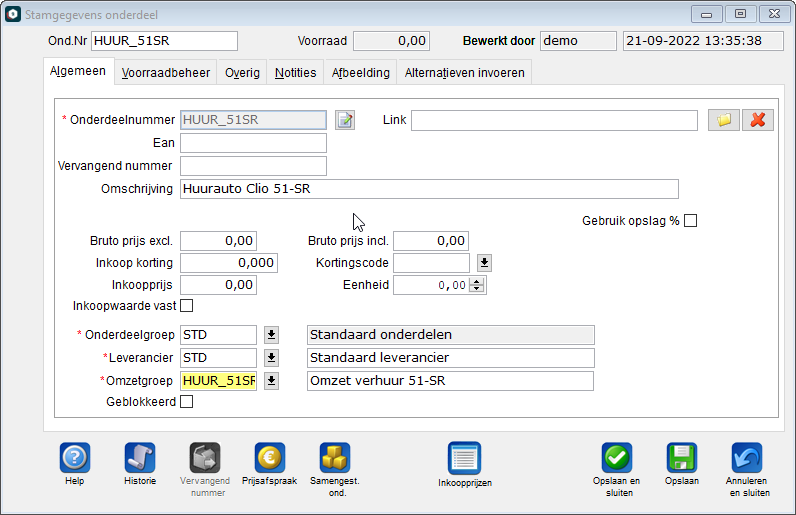Click the Eenheid value field
Viewport: 796px width, 515px height.
pos(432,285)
